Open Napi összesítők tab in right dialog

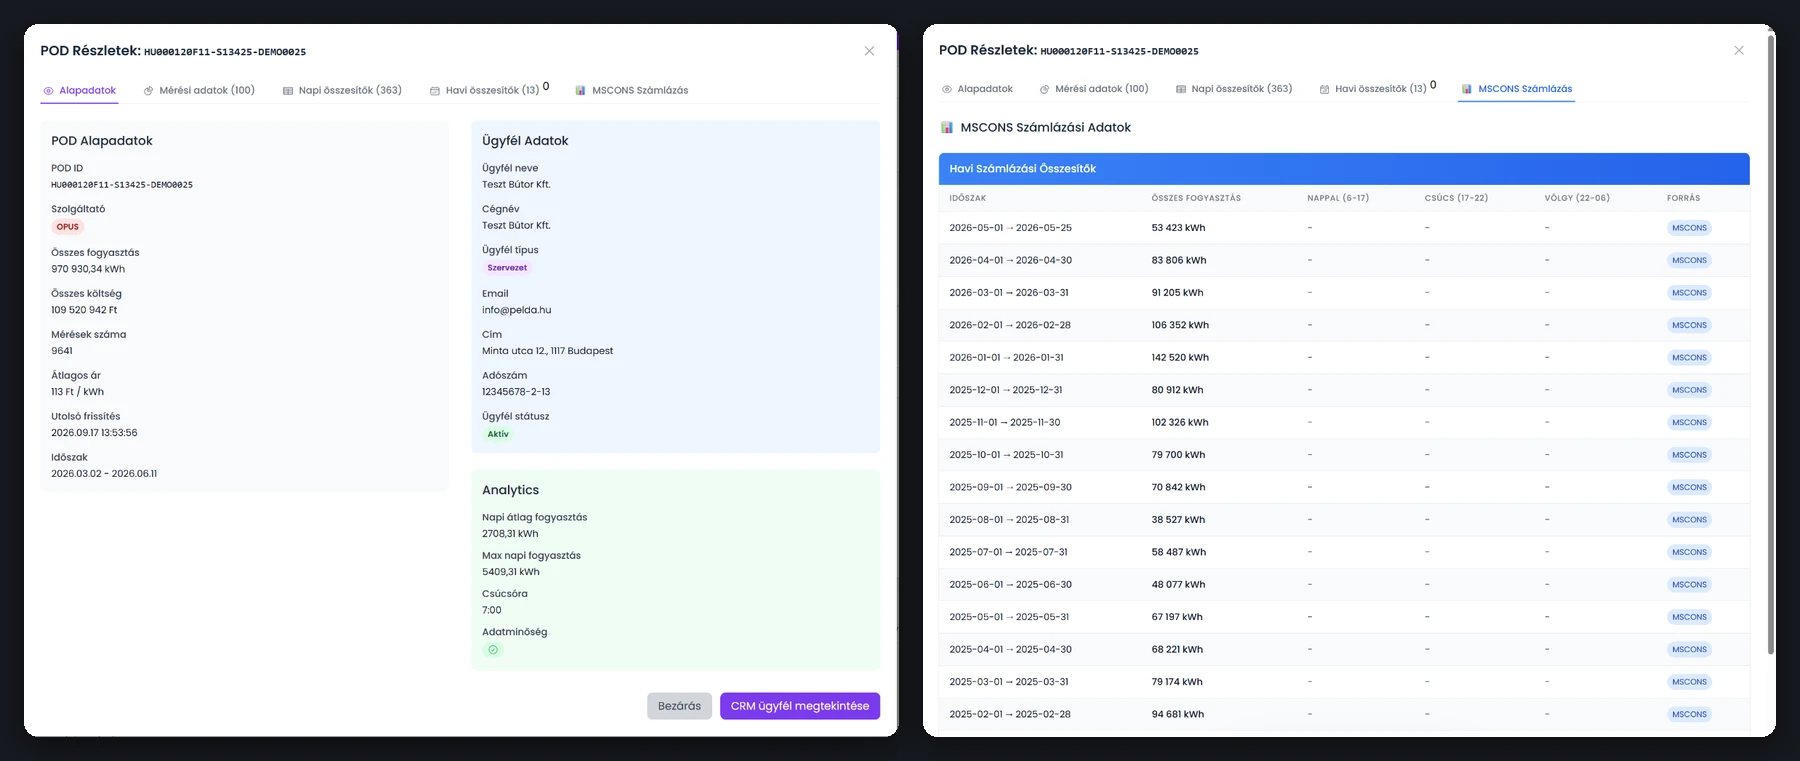[x=1234, y=89]
